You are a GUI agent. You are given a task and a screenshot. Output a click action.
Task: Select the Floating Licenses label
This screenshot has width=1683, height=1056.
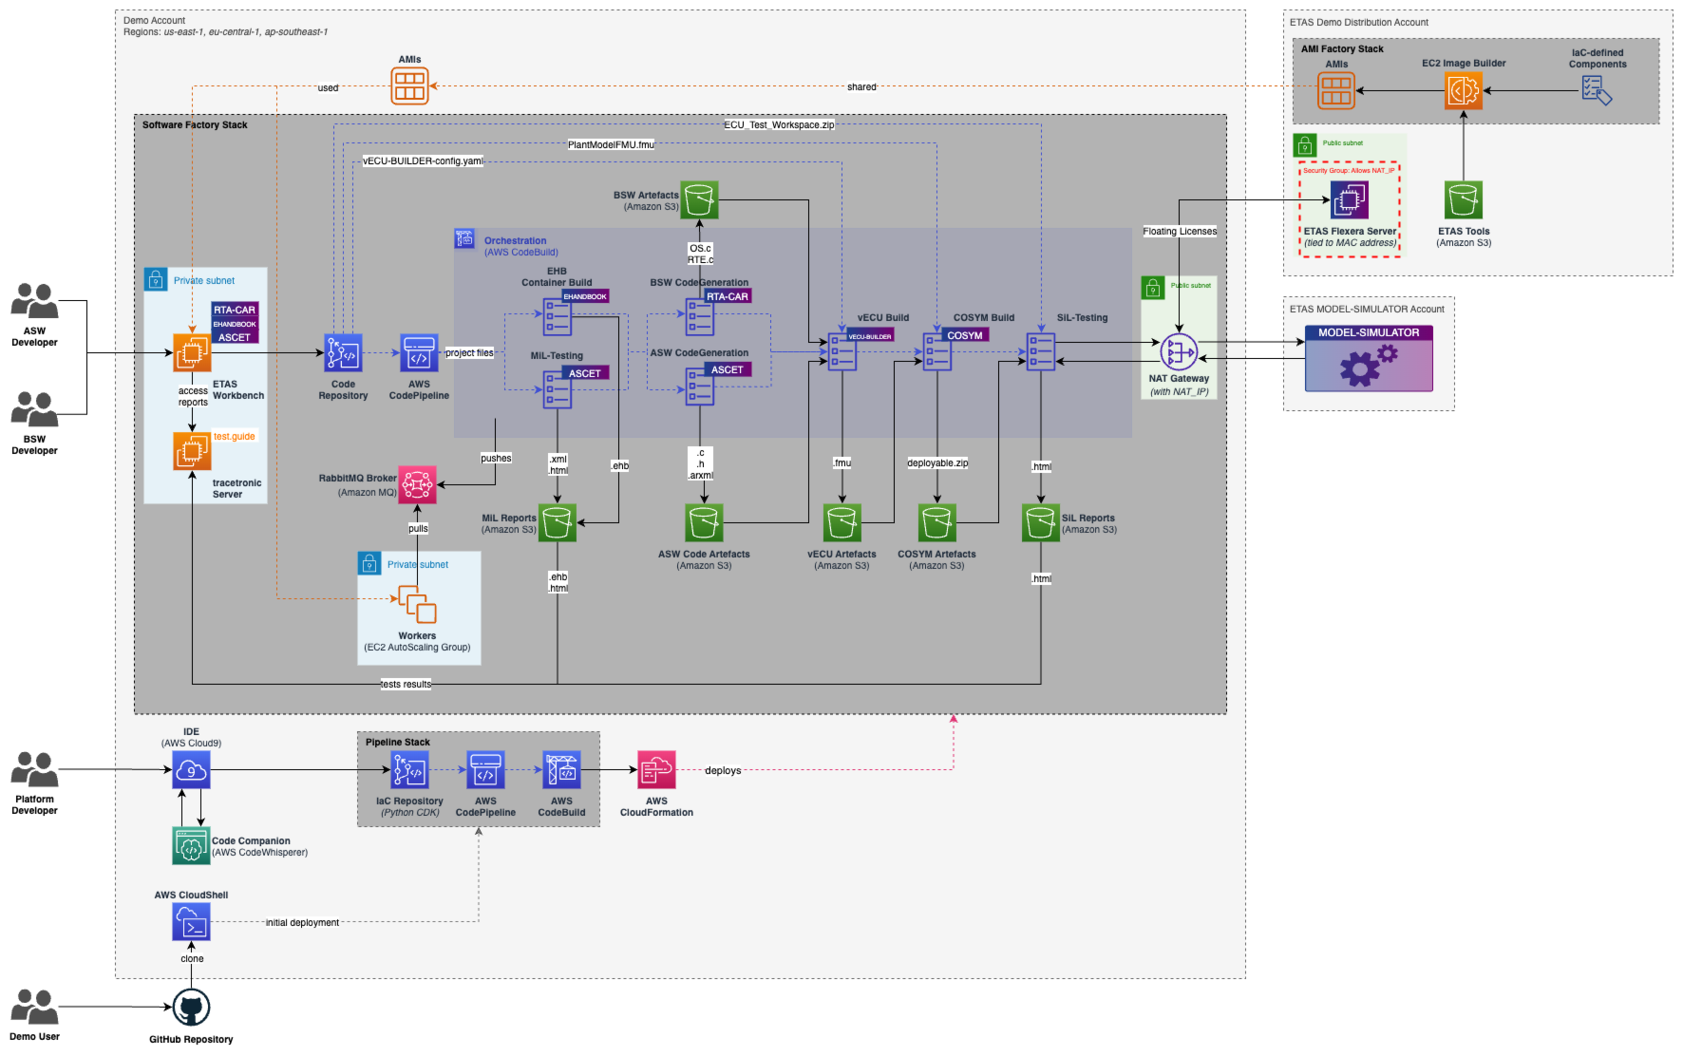coord(1180,231)
